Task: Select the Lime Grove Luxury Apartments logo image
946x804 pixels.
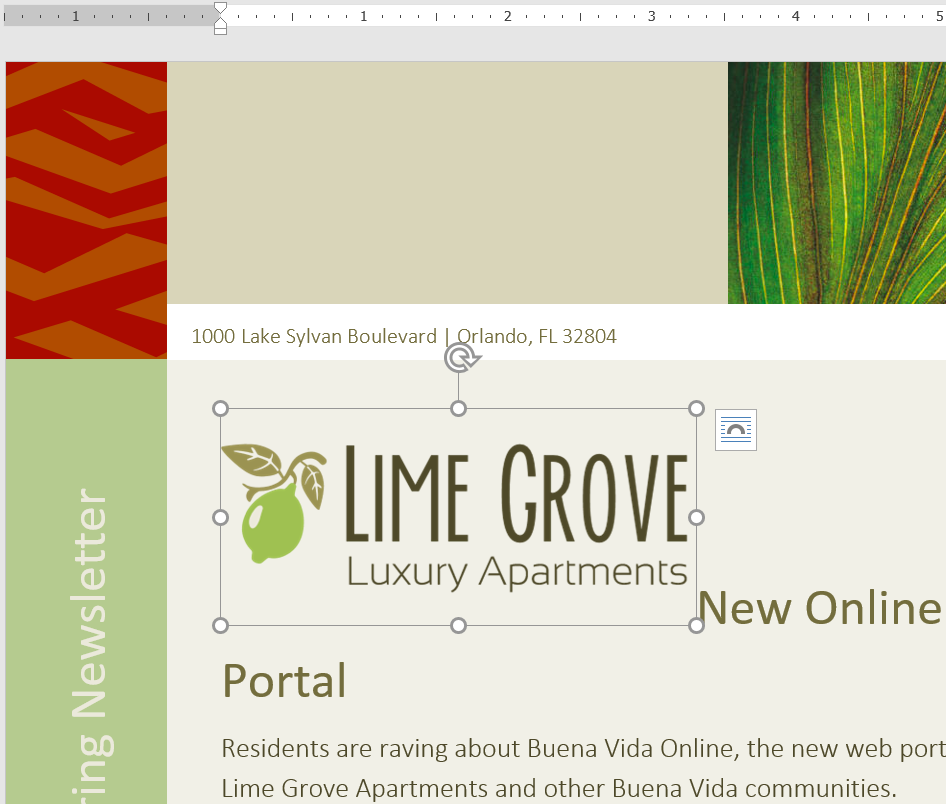Action: pos(459,516)
